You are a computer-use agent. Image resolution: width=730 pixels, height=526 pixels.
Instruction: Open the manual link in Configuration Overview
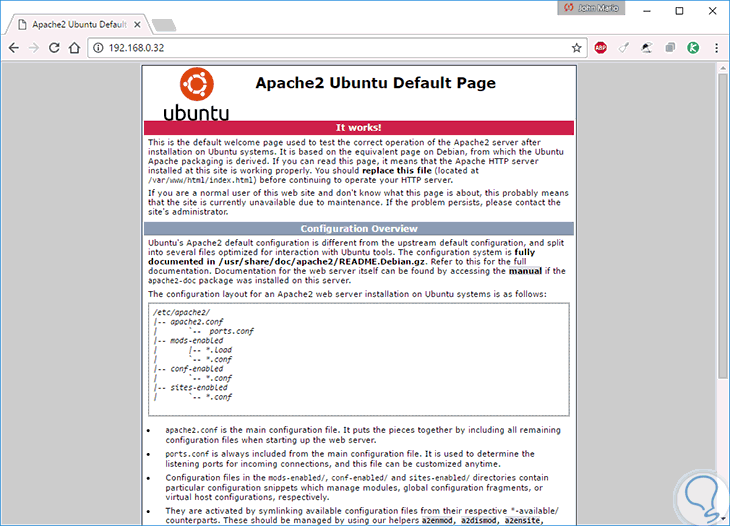click(525, 271)
